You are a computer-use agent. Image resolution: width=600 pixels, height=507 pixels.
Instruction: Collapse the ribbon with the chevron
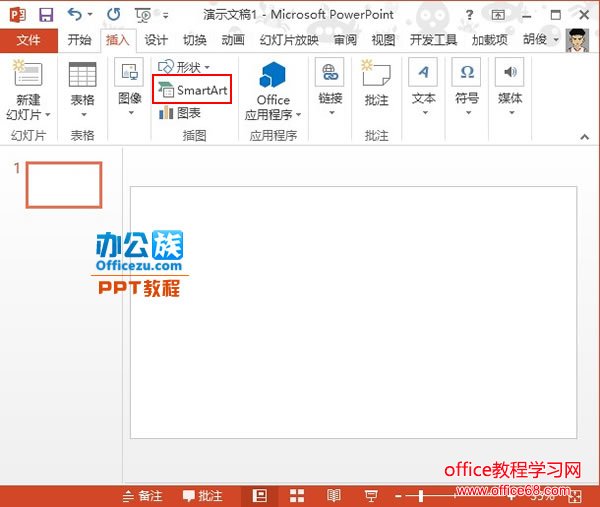[584, 137]
